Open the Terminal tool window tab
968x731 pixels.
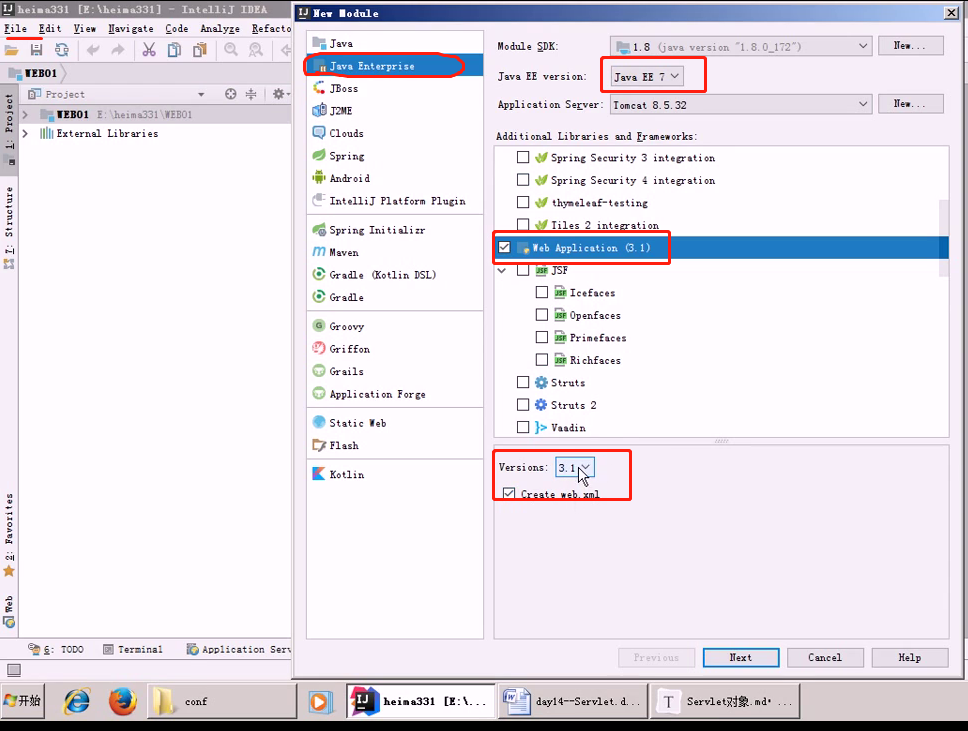133,650
